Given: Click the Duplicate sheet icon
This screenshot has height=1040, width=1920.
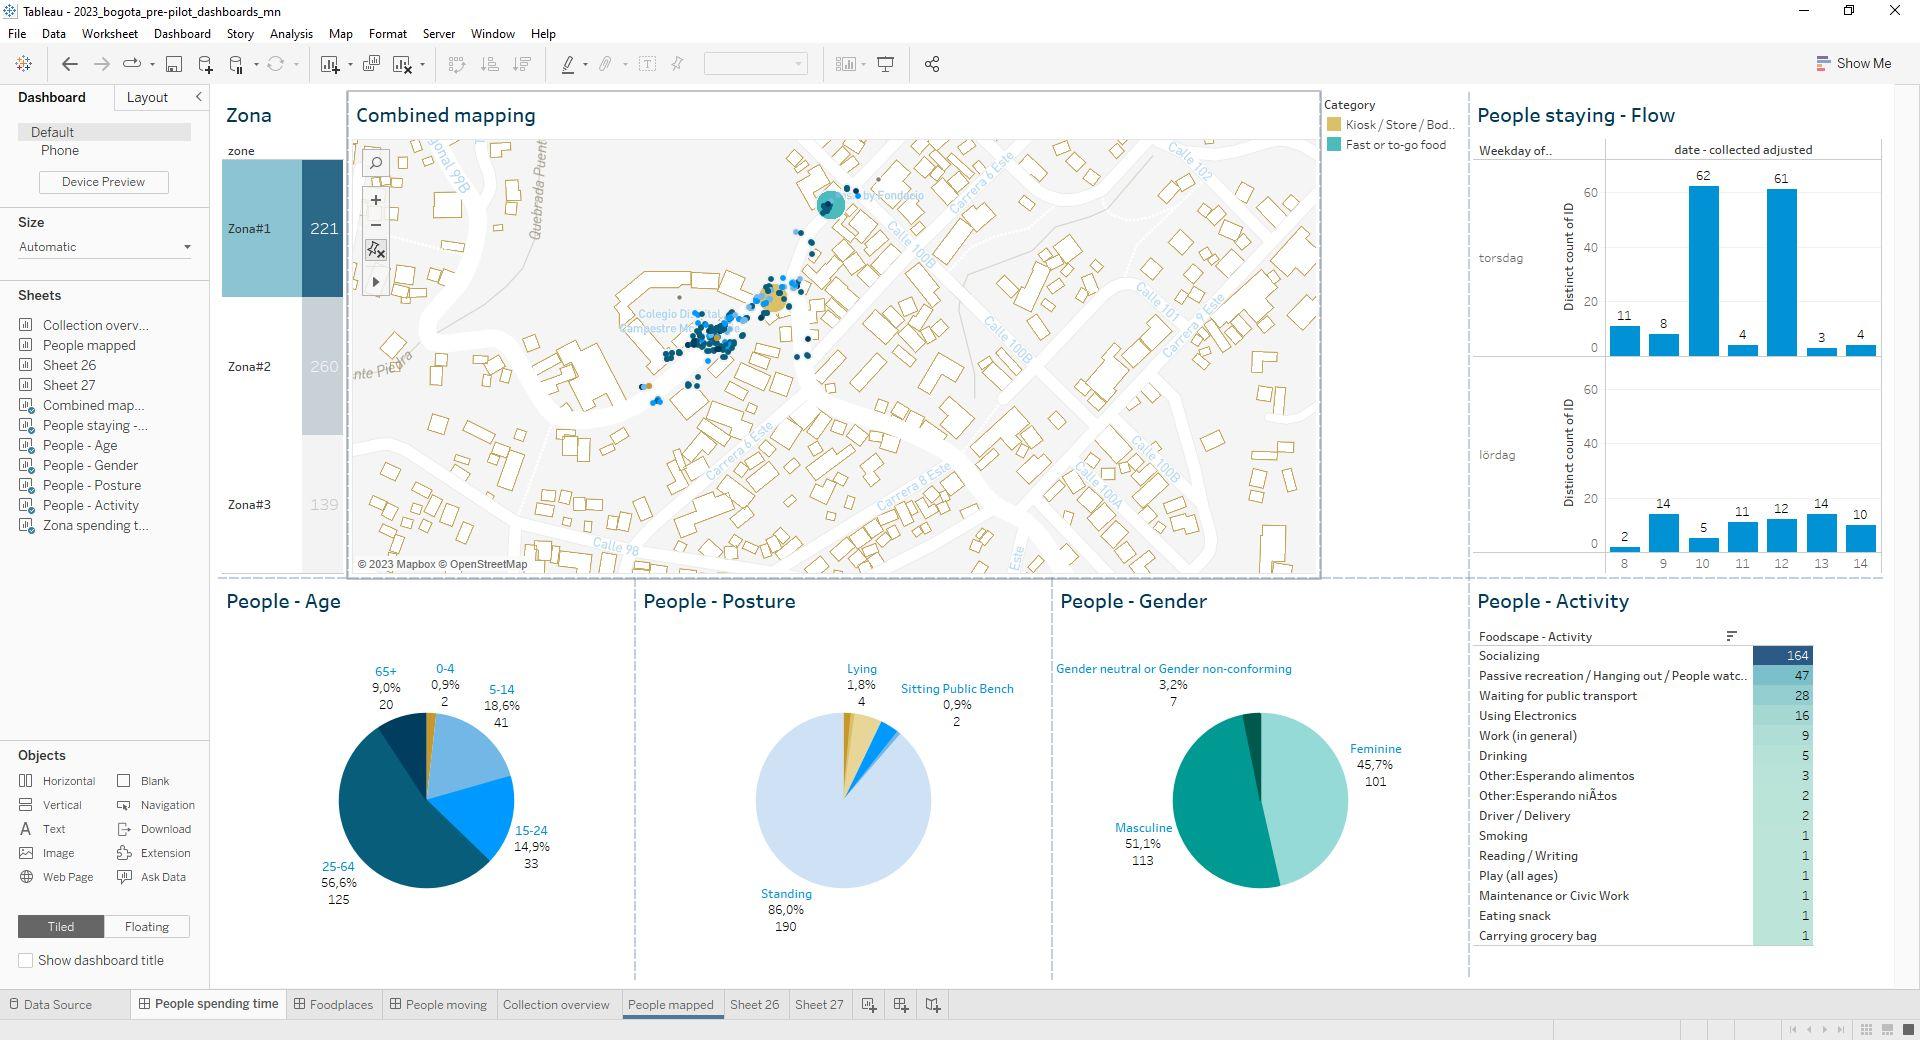Looking at the screenshot, I should tap(371, 64).
